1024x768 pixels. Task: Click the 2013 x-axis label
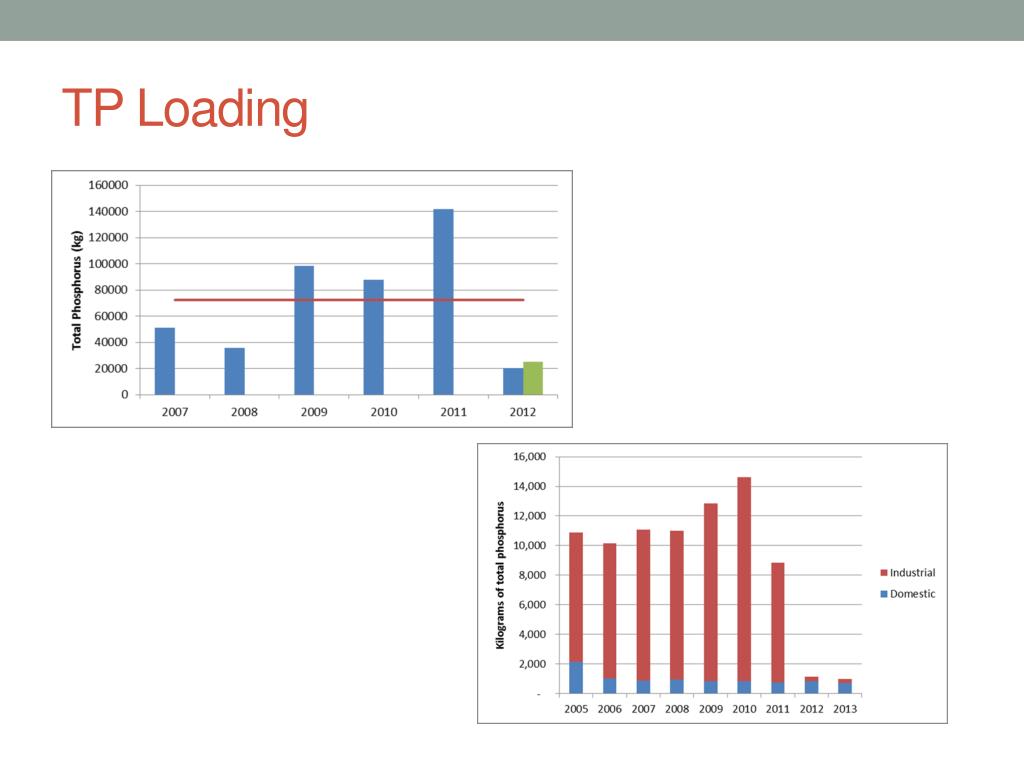[845, 709]
